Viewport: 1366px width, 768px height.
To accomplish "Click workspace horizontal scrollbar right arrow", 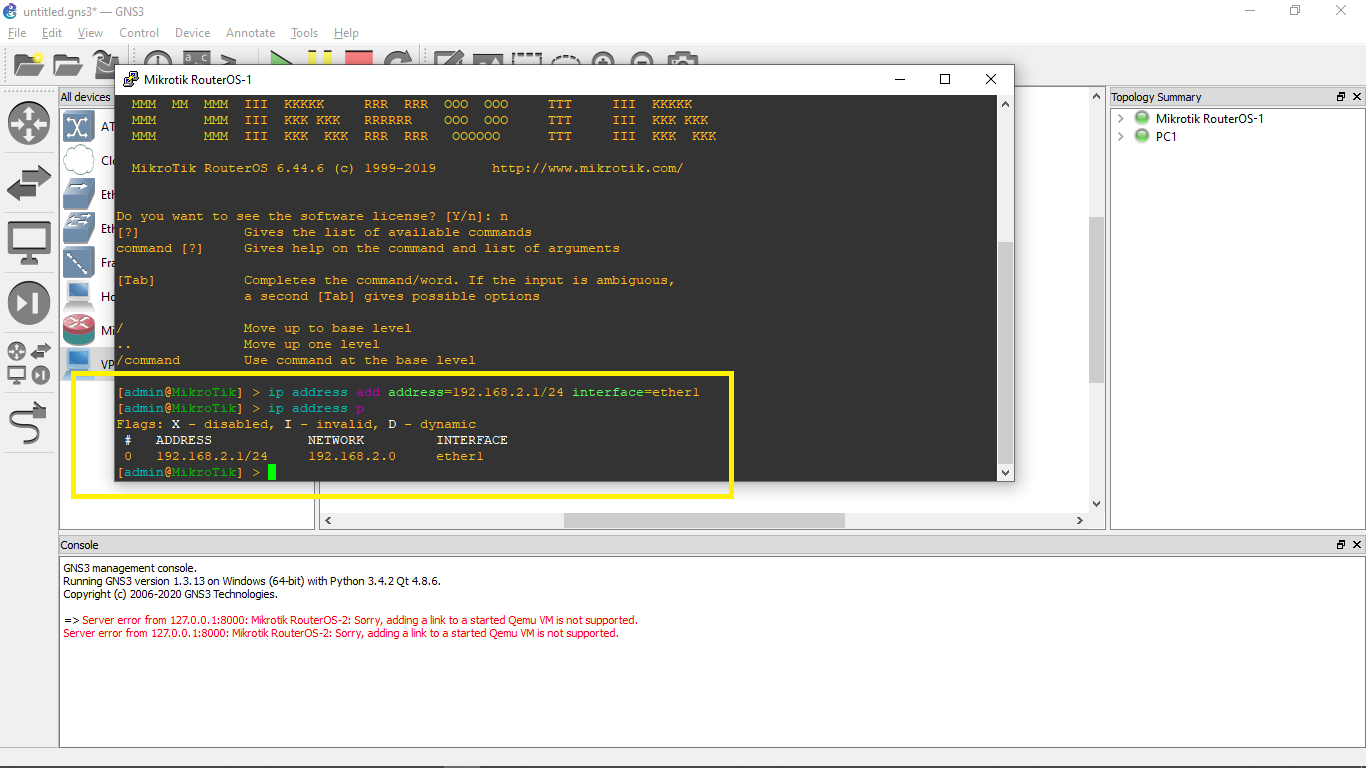I will coord(1079,521).
